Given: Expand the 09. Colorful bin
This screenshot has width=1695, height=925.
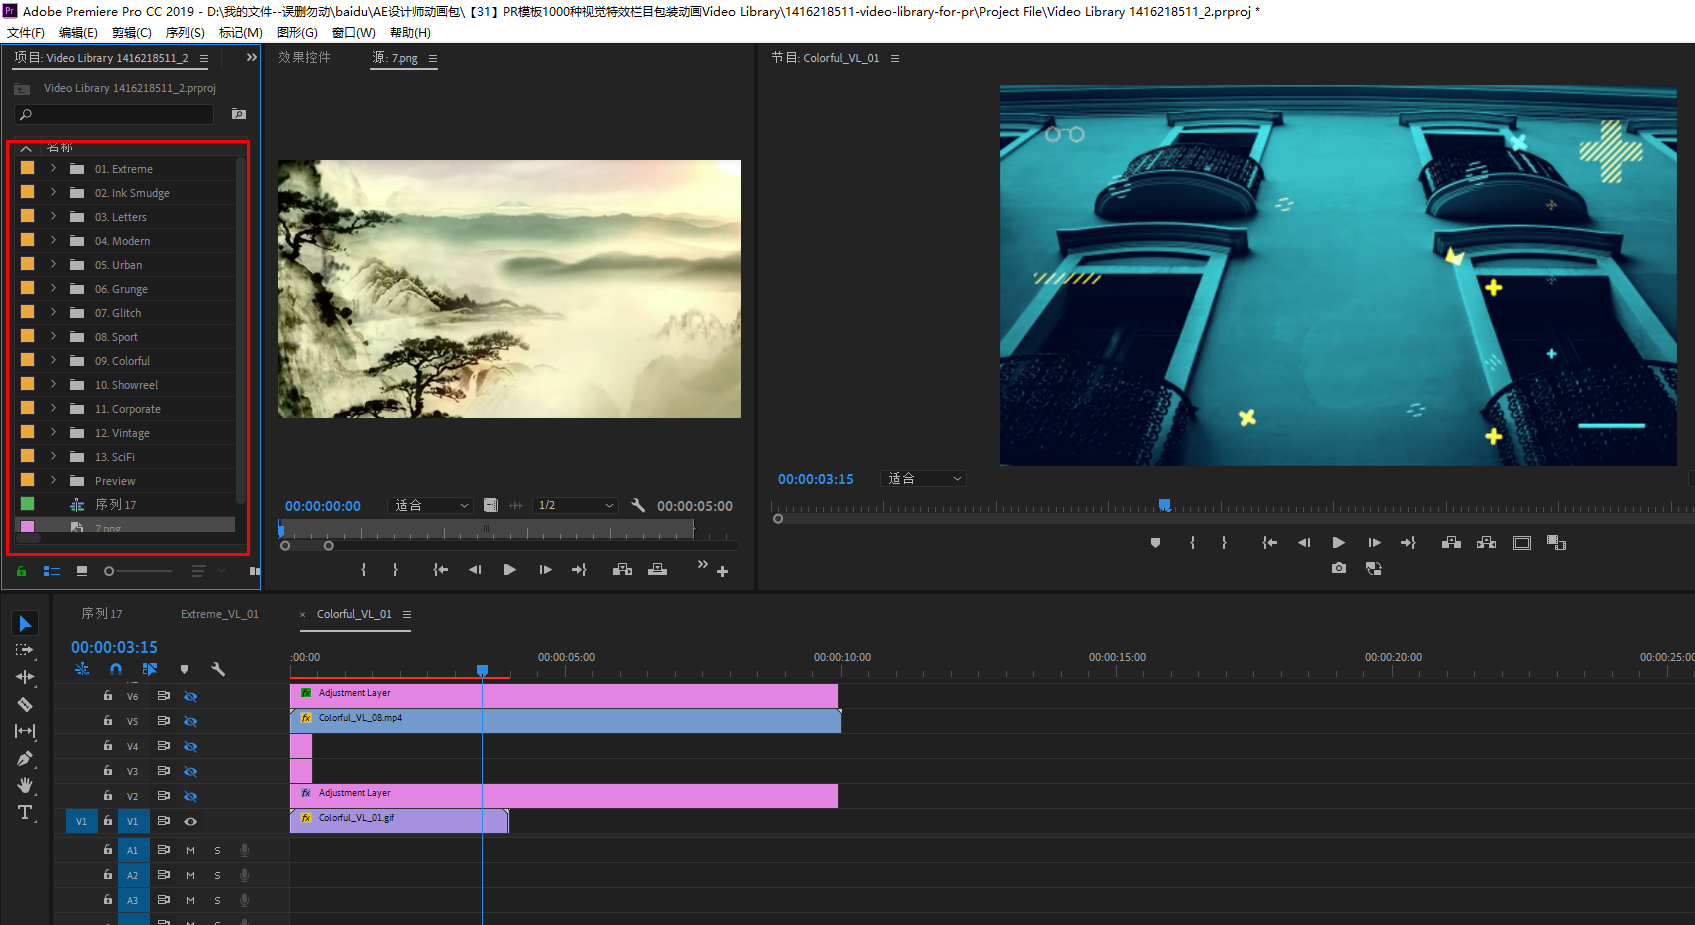Looking at the screenshot, I should click(53, 360).
